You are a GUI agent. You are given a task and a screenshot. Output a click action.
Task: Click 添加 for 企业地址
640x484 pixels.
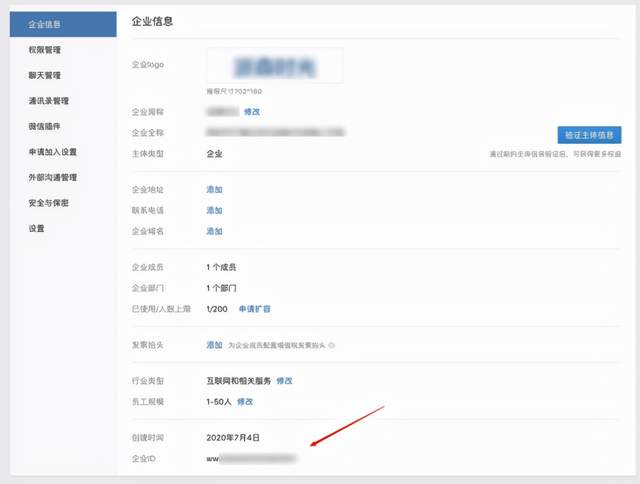214,189
